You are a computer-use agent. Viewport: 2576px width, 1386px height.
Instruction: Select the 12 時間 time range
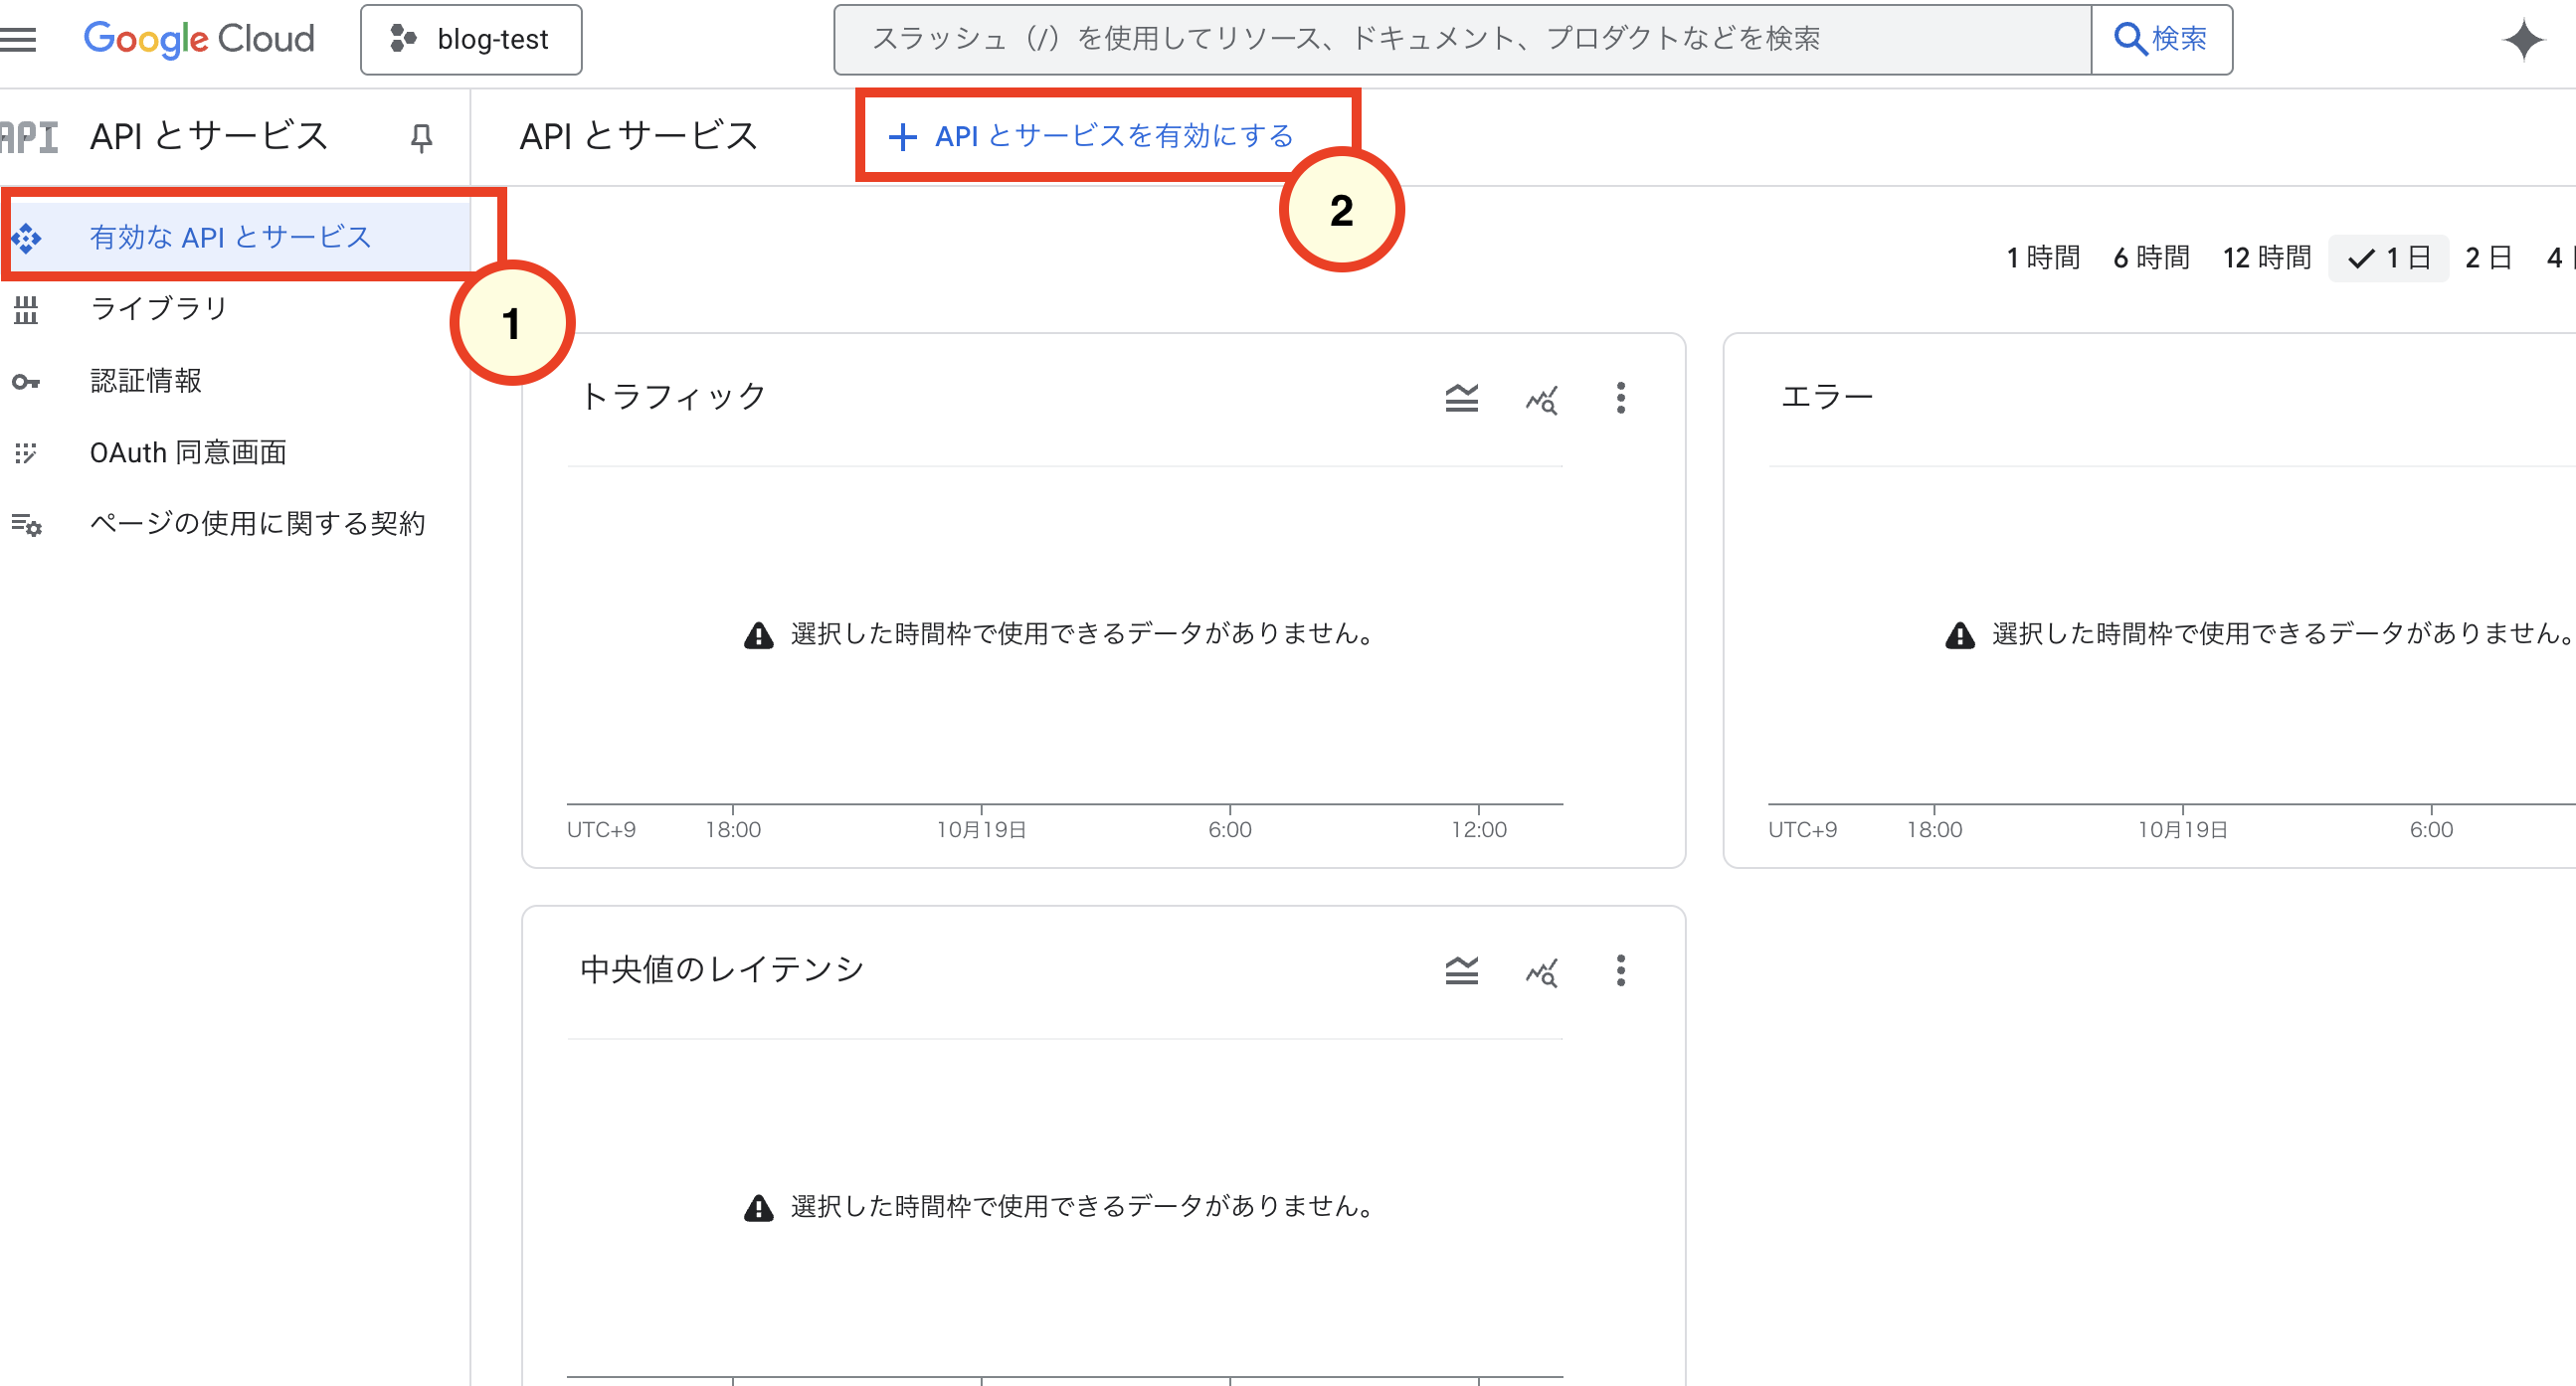(2266, 258)
